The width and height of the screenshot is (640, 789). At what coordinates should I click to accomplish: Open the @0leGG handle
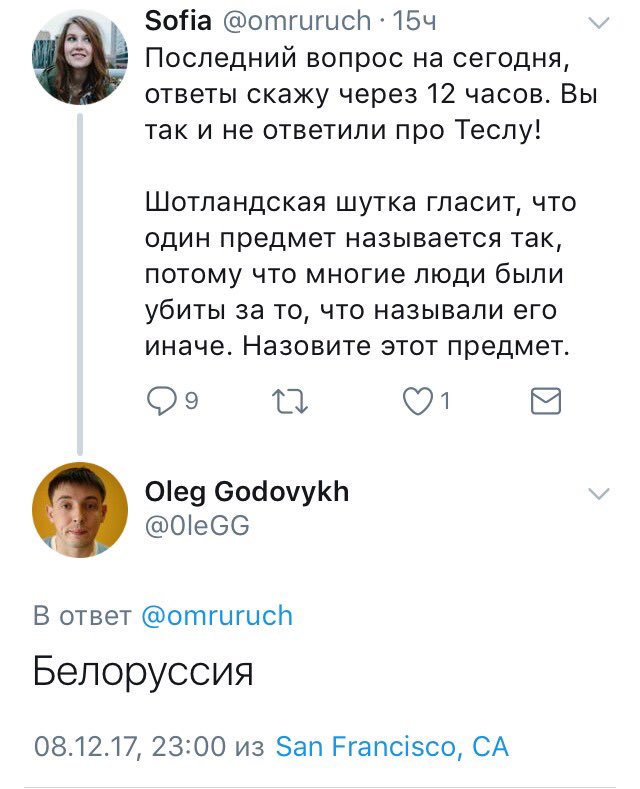[x=197, y=526]
